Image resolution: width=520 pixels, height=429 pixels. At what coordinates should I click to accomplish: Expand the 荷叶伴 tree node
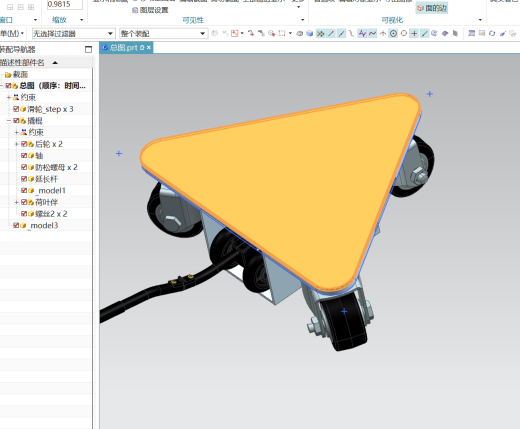(17, 202)
